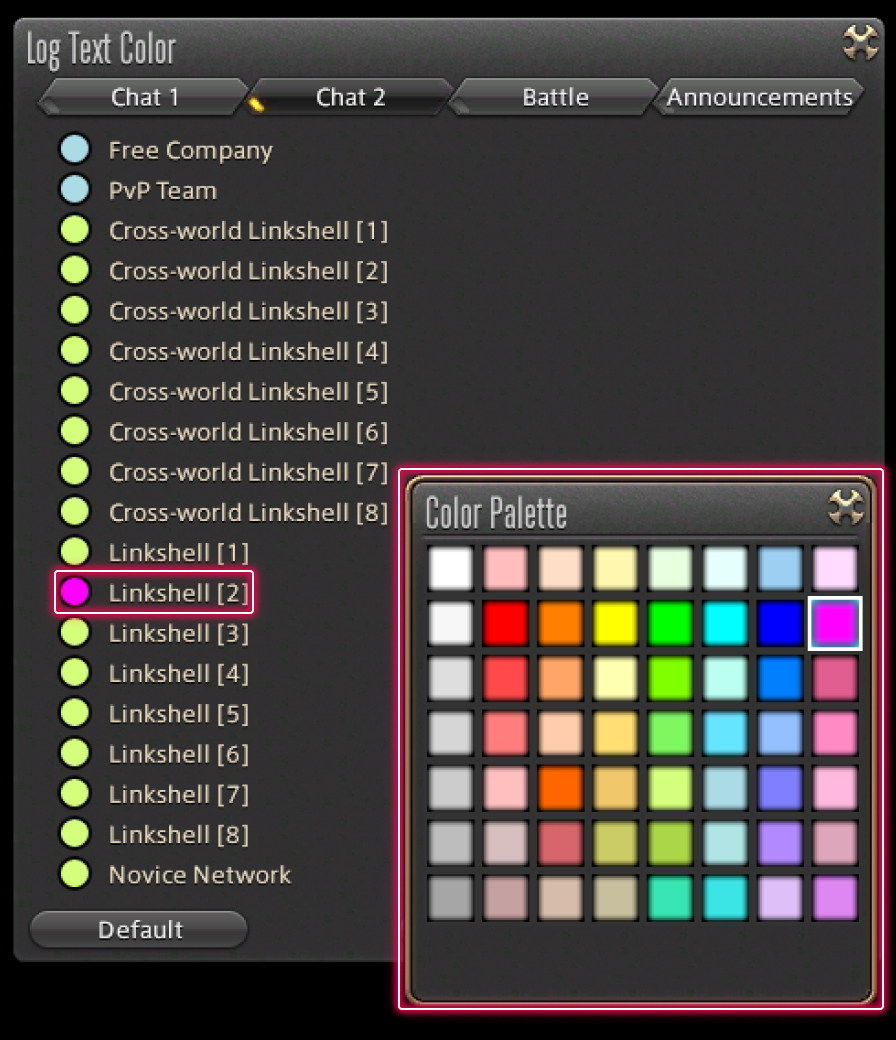Click the magenta Linkshell [2] color circle
The height and width of the screenshot is (1040, 896).
[x=75, y=592]
